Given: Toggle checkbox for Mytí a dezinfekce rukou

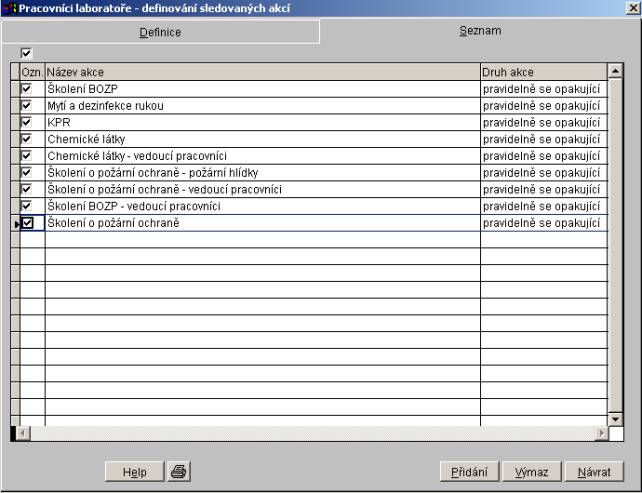Looking at the screenshot, I should (x=27, y=106).
